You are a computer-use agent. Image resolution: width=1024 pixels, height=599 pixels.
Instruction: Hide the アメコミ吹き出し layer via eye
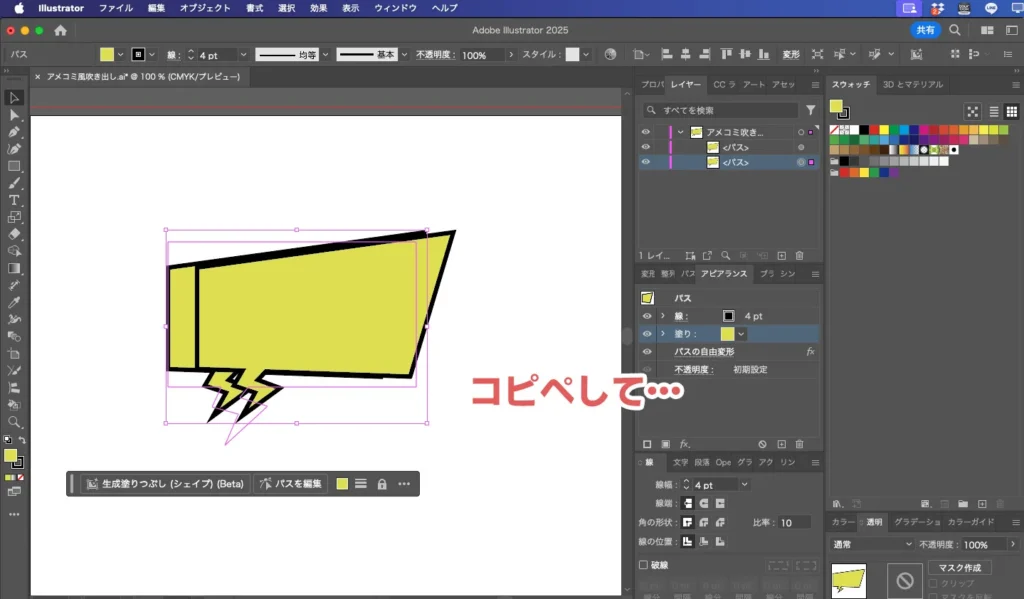coord(645,132)
